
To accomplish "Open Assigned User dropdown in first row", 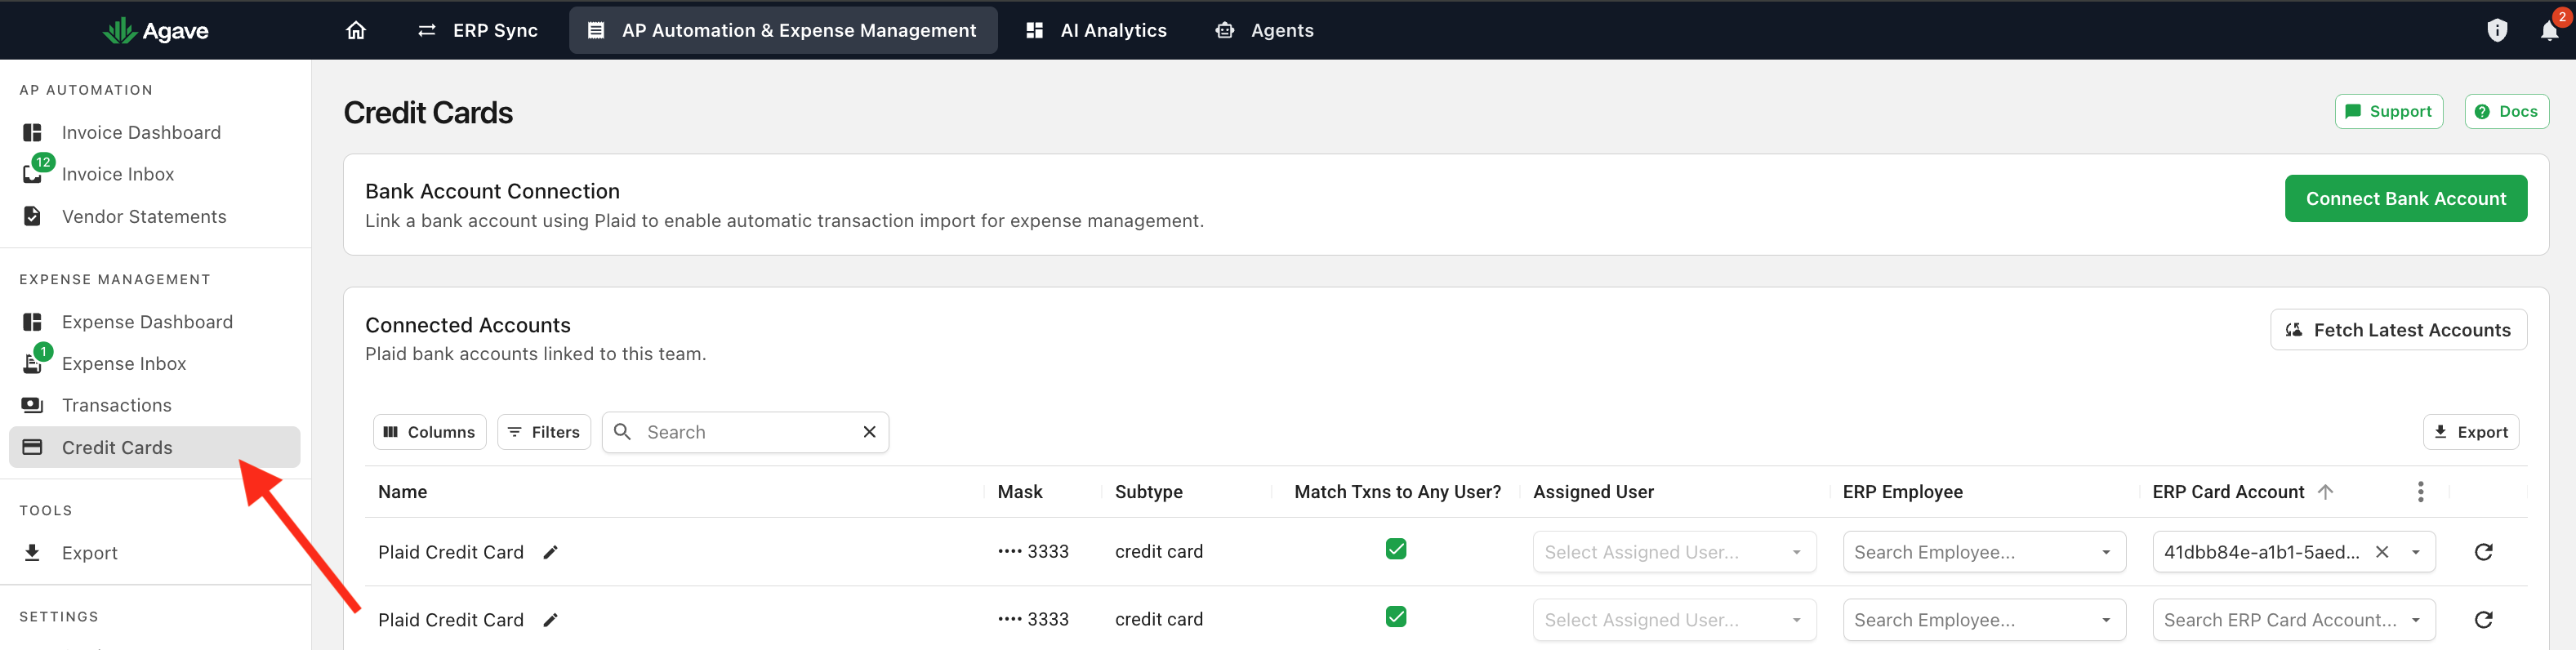I will (1674, 552).
